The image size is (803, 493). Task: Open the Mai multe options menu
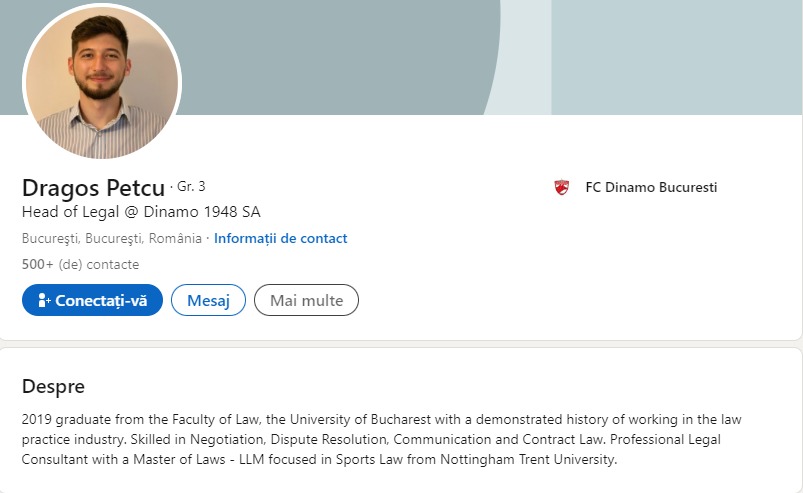(306, 300)
